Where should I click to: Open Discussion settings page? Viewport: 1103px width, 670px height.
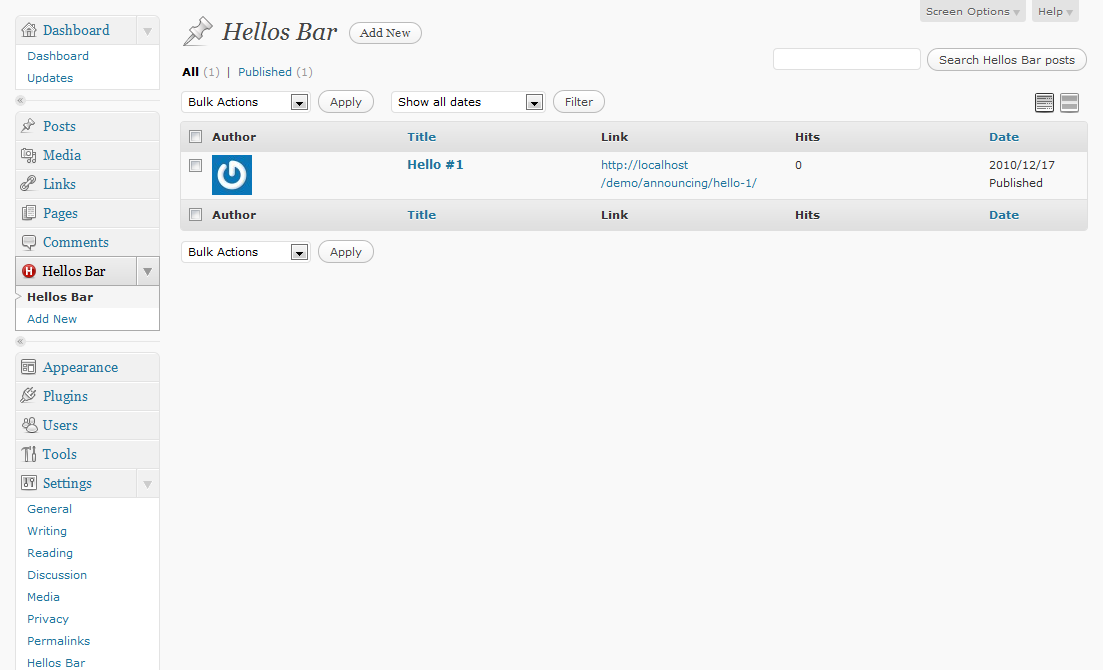pos(57,574)
